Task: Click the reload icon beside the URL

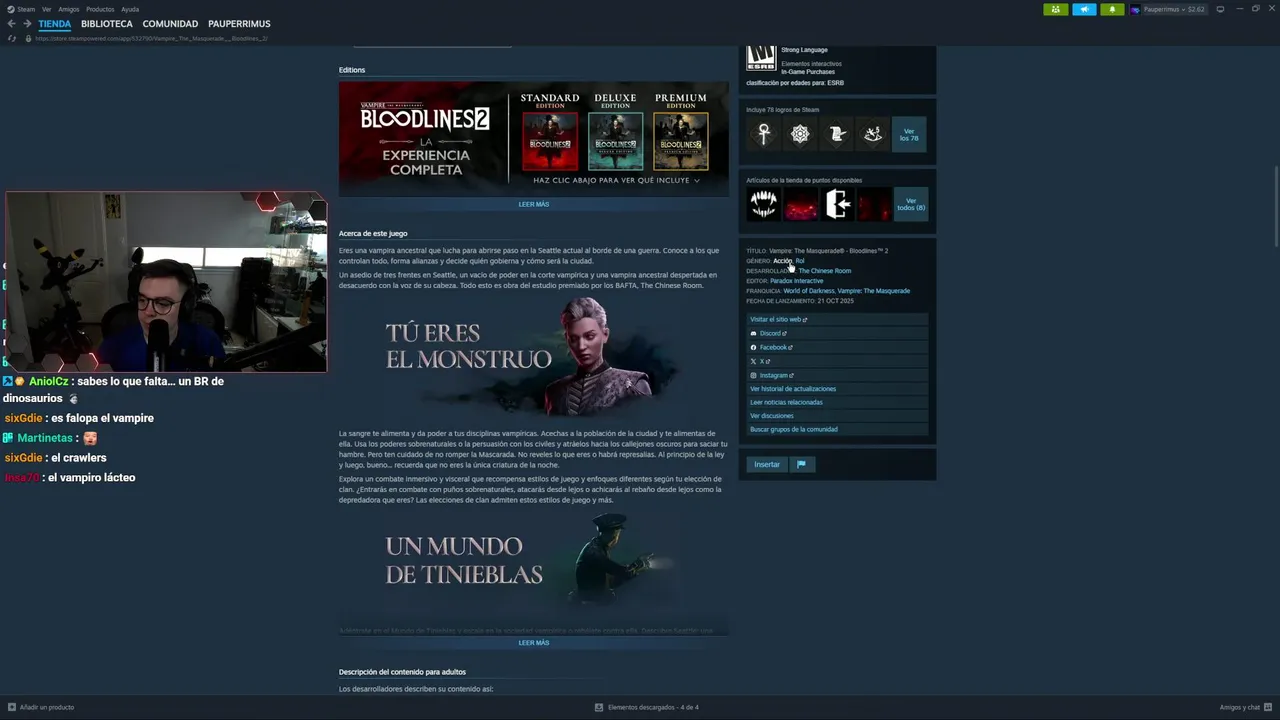Action: coord(12,38)
